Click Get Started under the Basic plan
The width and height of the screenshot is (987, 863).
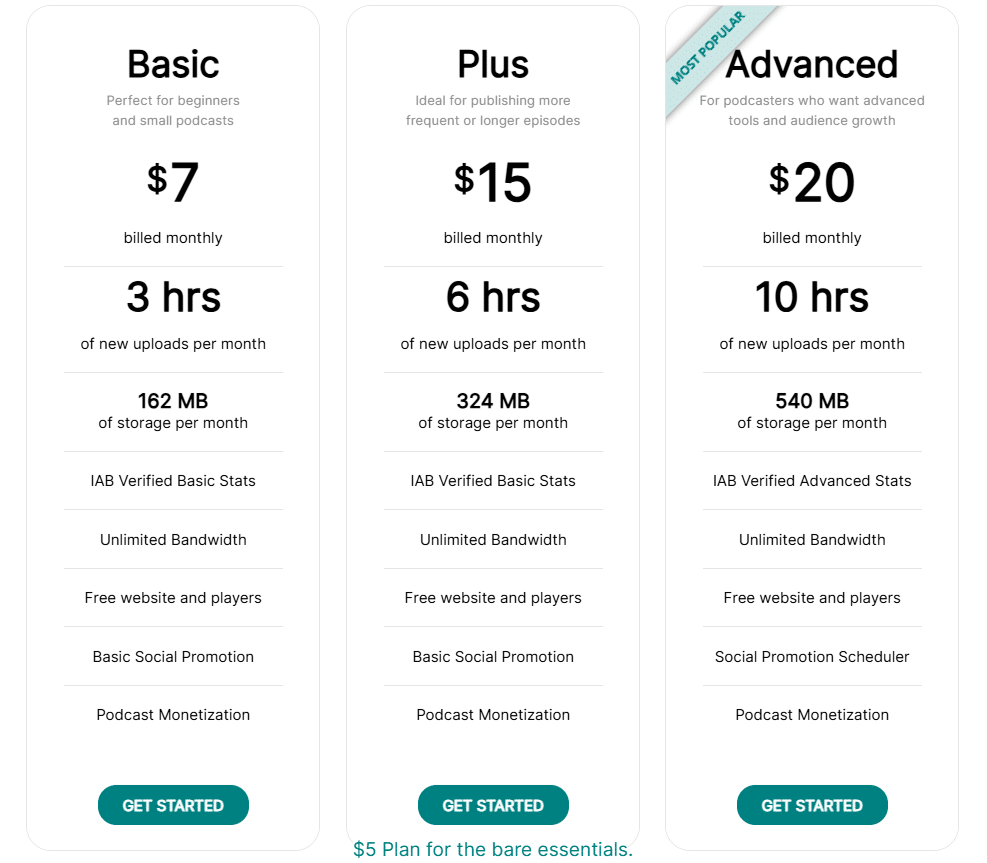pyautogui.click(x=173, y=805)
